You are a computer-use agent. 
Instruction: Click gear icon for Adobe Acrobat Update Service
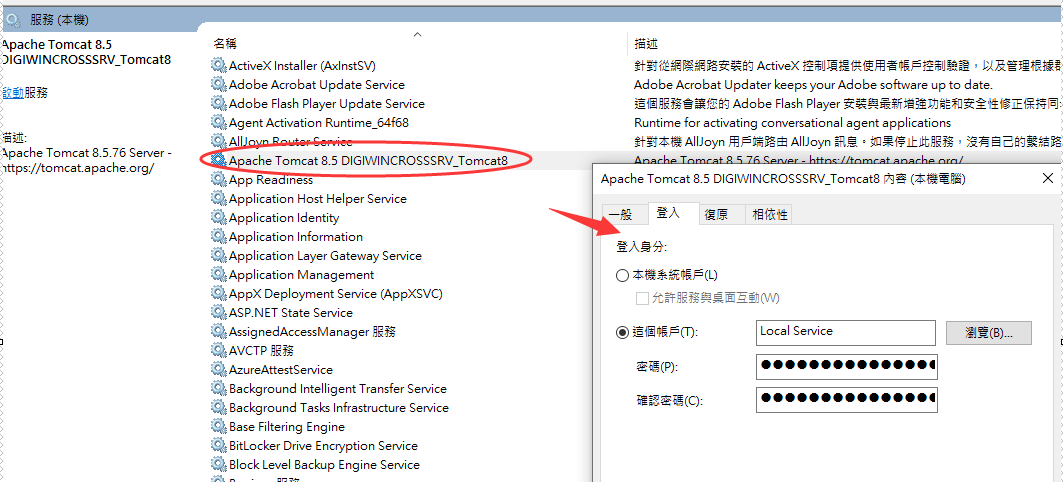pos(219,85)
